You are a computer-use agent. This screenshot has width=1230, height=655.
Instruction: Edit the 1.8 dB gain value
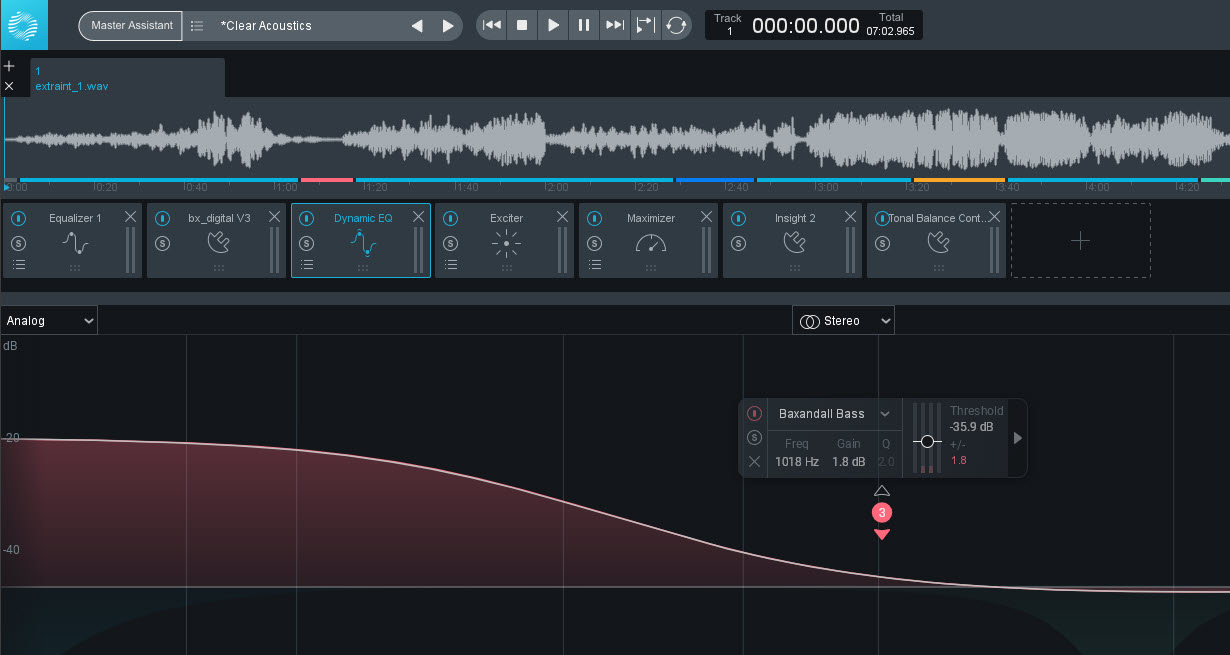pyautogui.click(x=848, y=462)
